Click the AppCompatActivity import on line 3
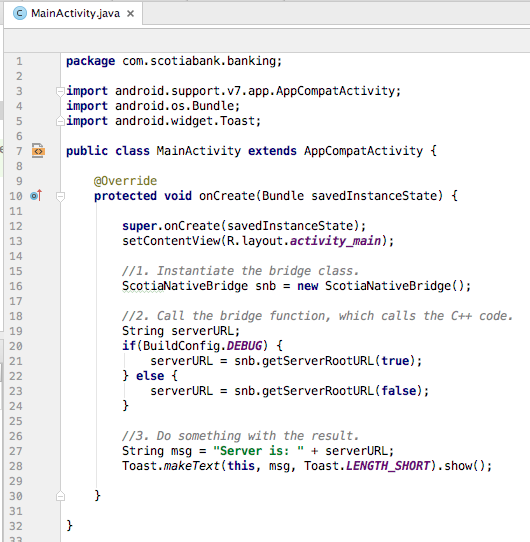Viewport: 530px width, 542px height. 258,91
